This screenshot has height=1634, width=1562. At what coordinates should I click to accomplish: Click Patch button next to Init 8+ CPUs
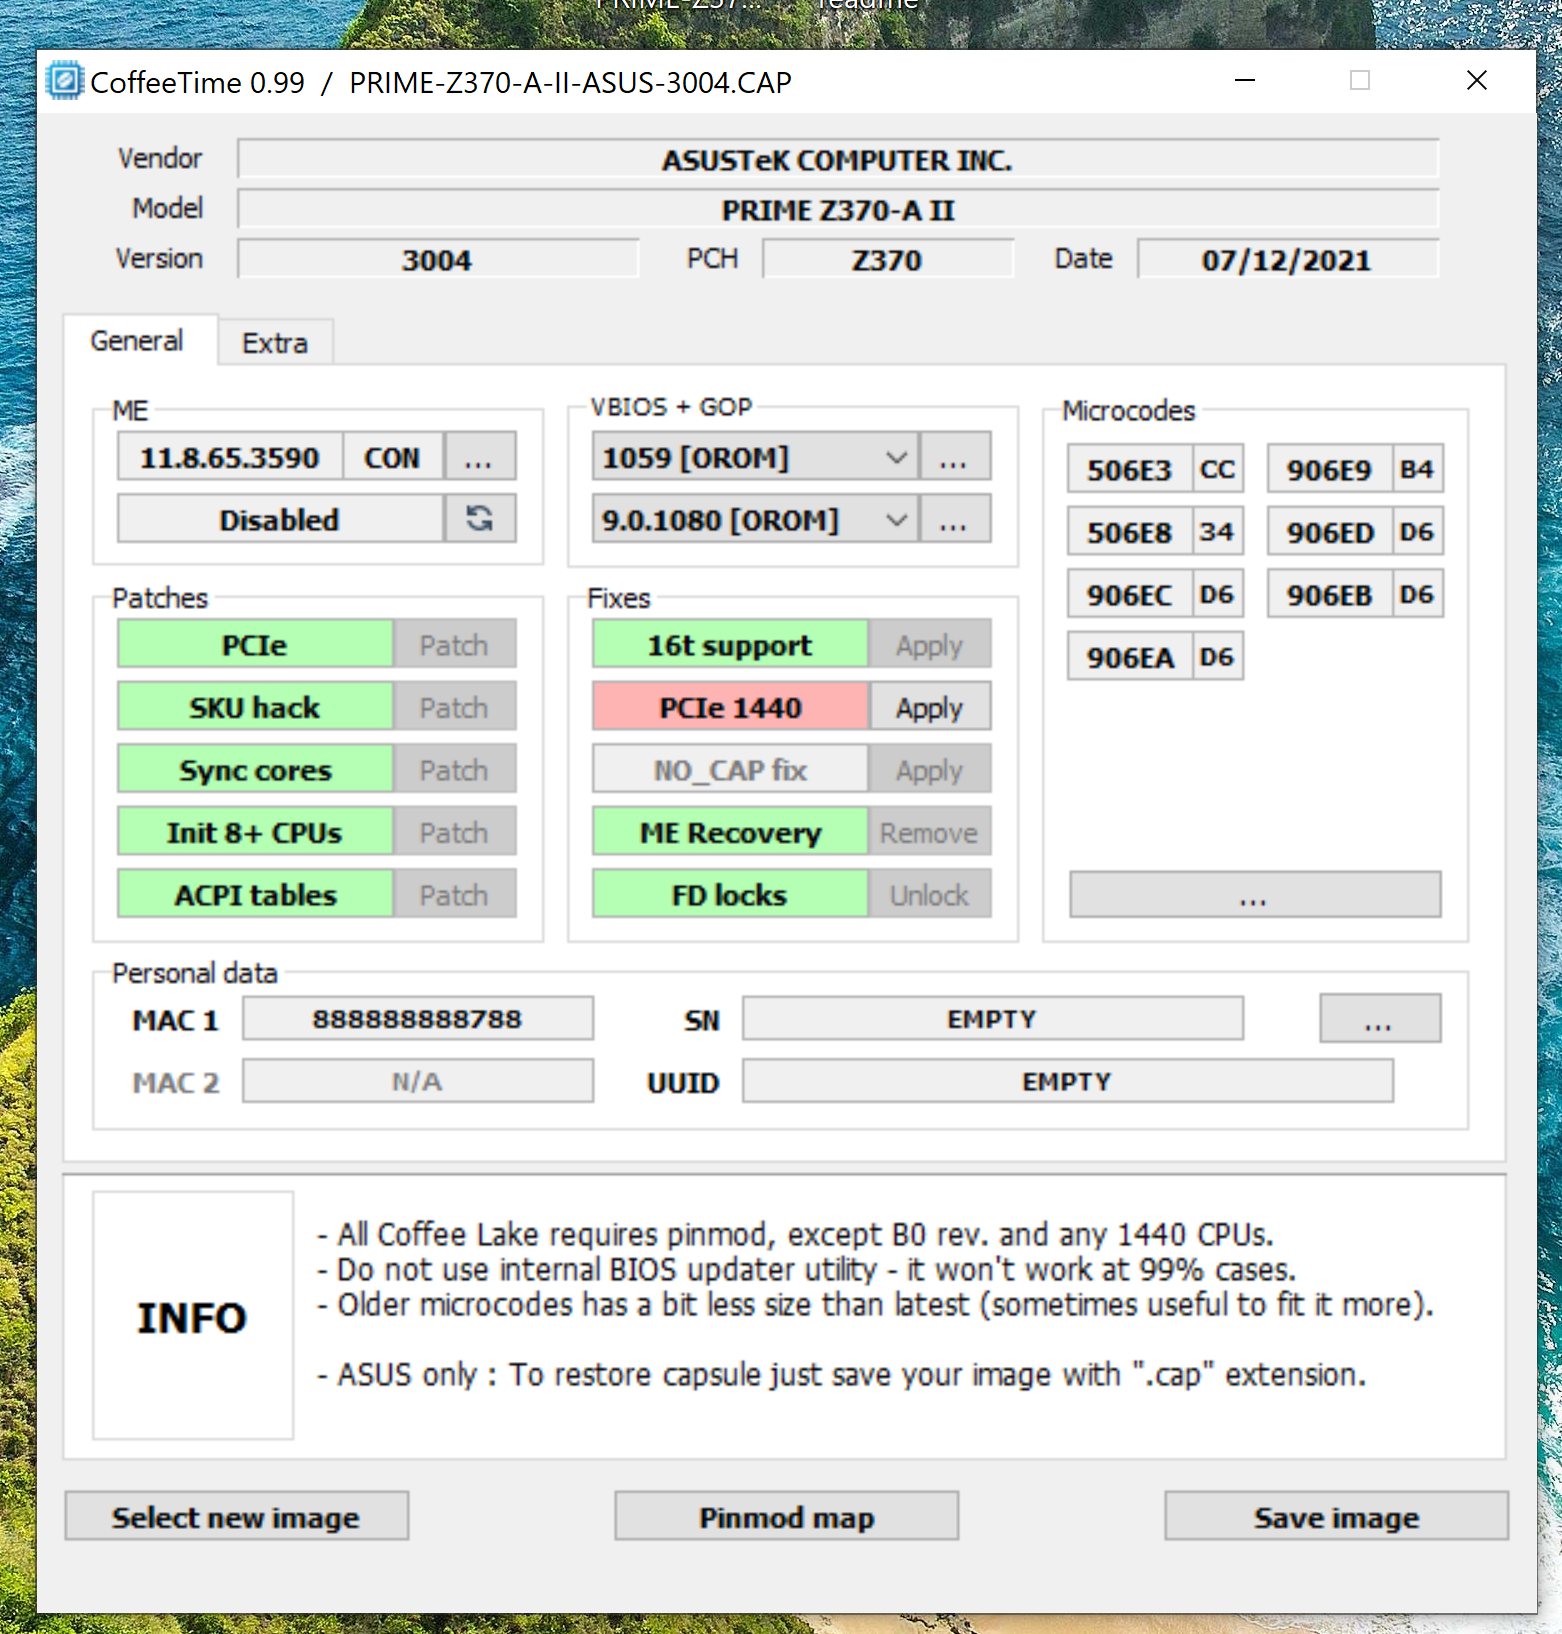click(455, 832)
